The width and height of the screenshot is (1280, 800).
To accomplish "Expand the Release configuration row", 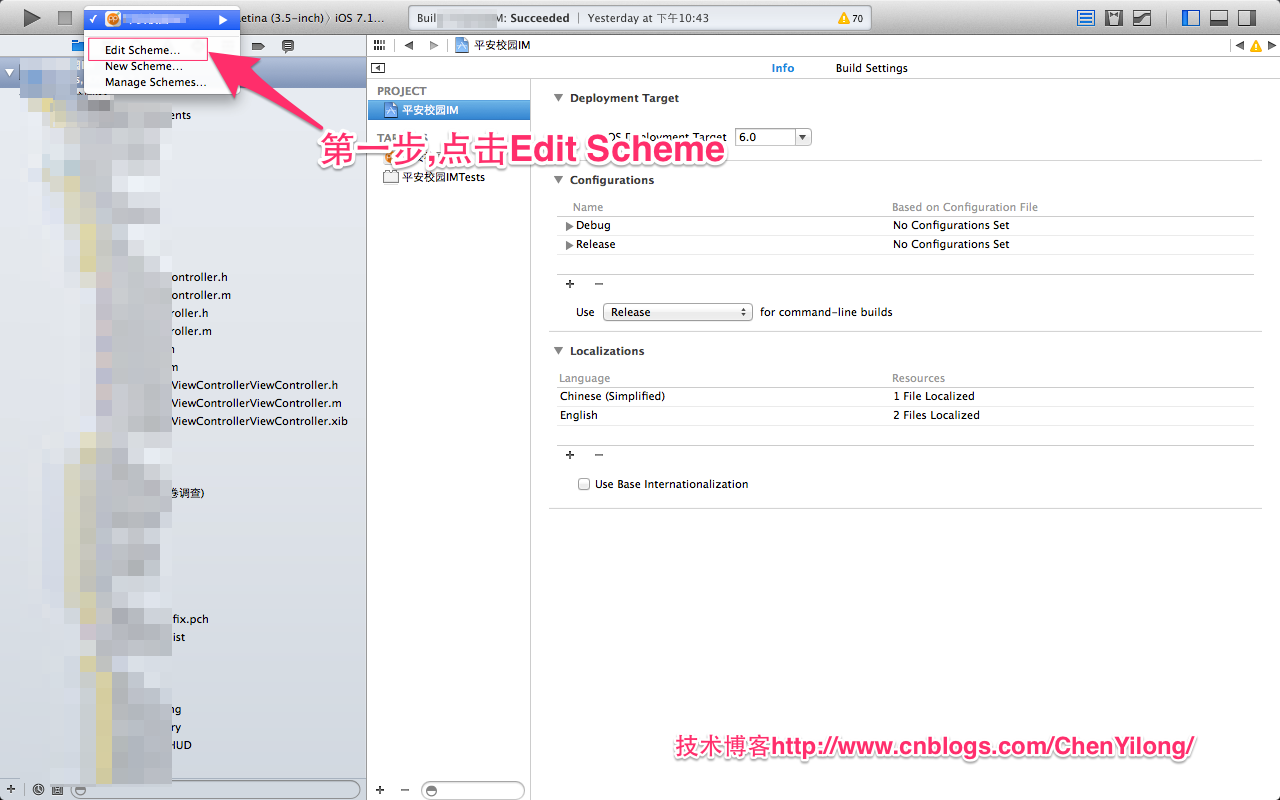I will point(569,245).
